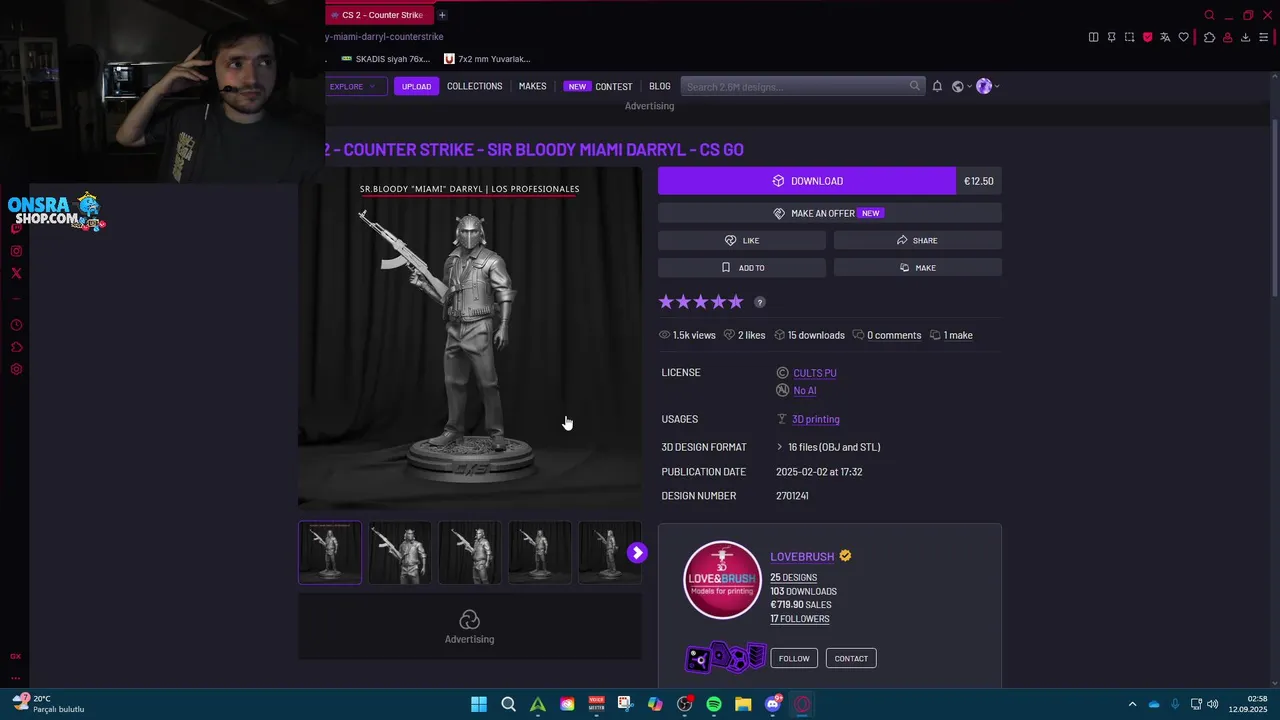Open a new tab with plus button
1280x720 pixels.
pos(442,15)
